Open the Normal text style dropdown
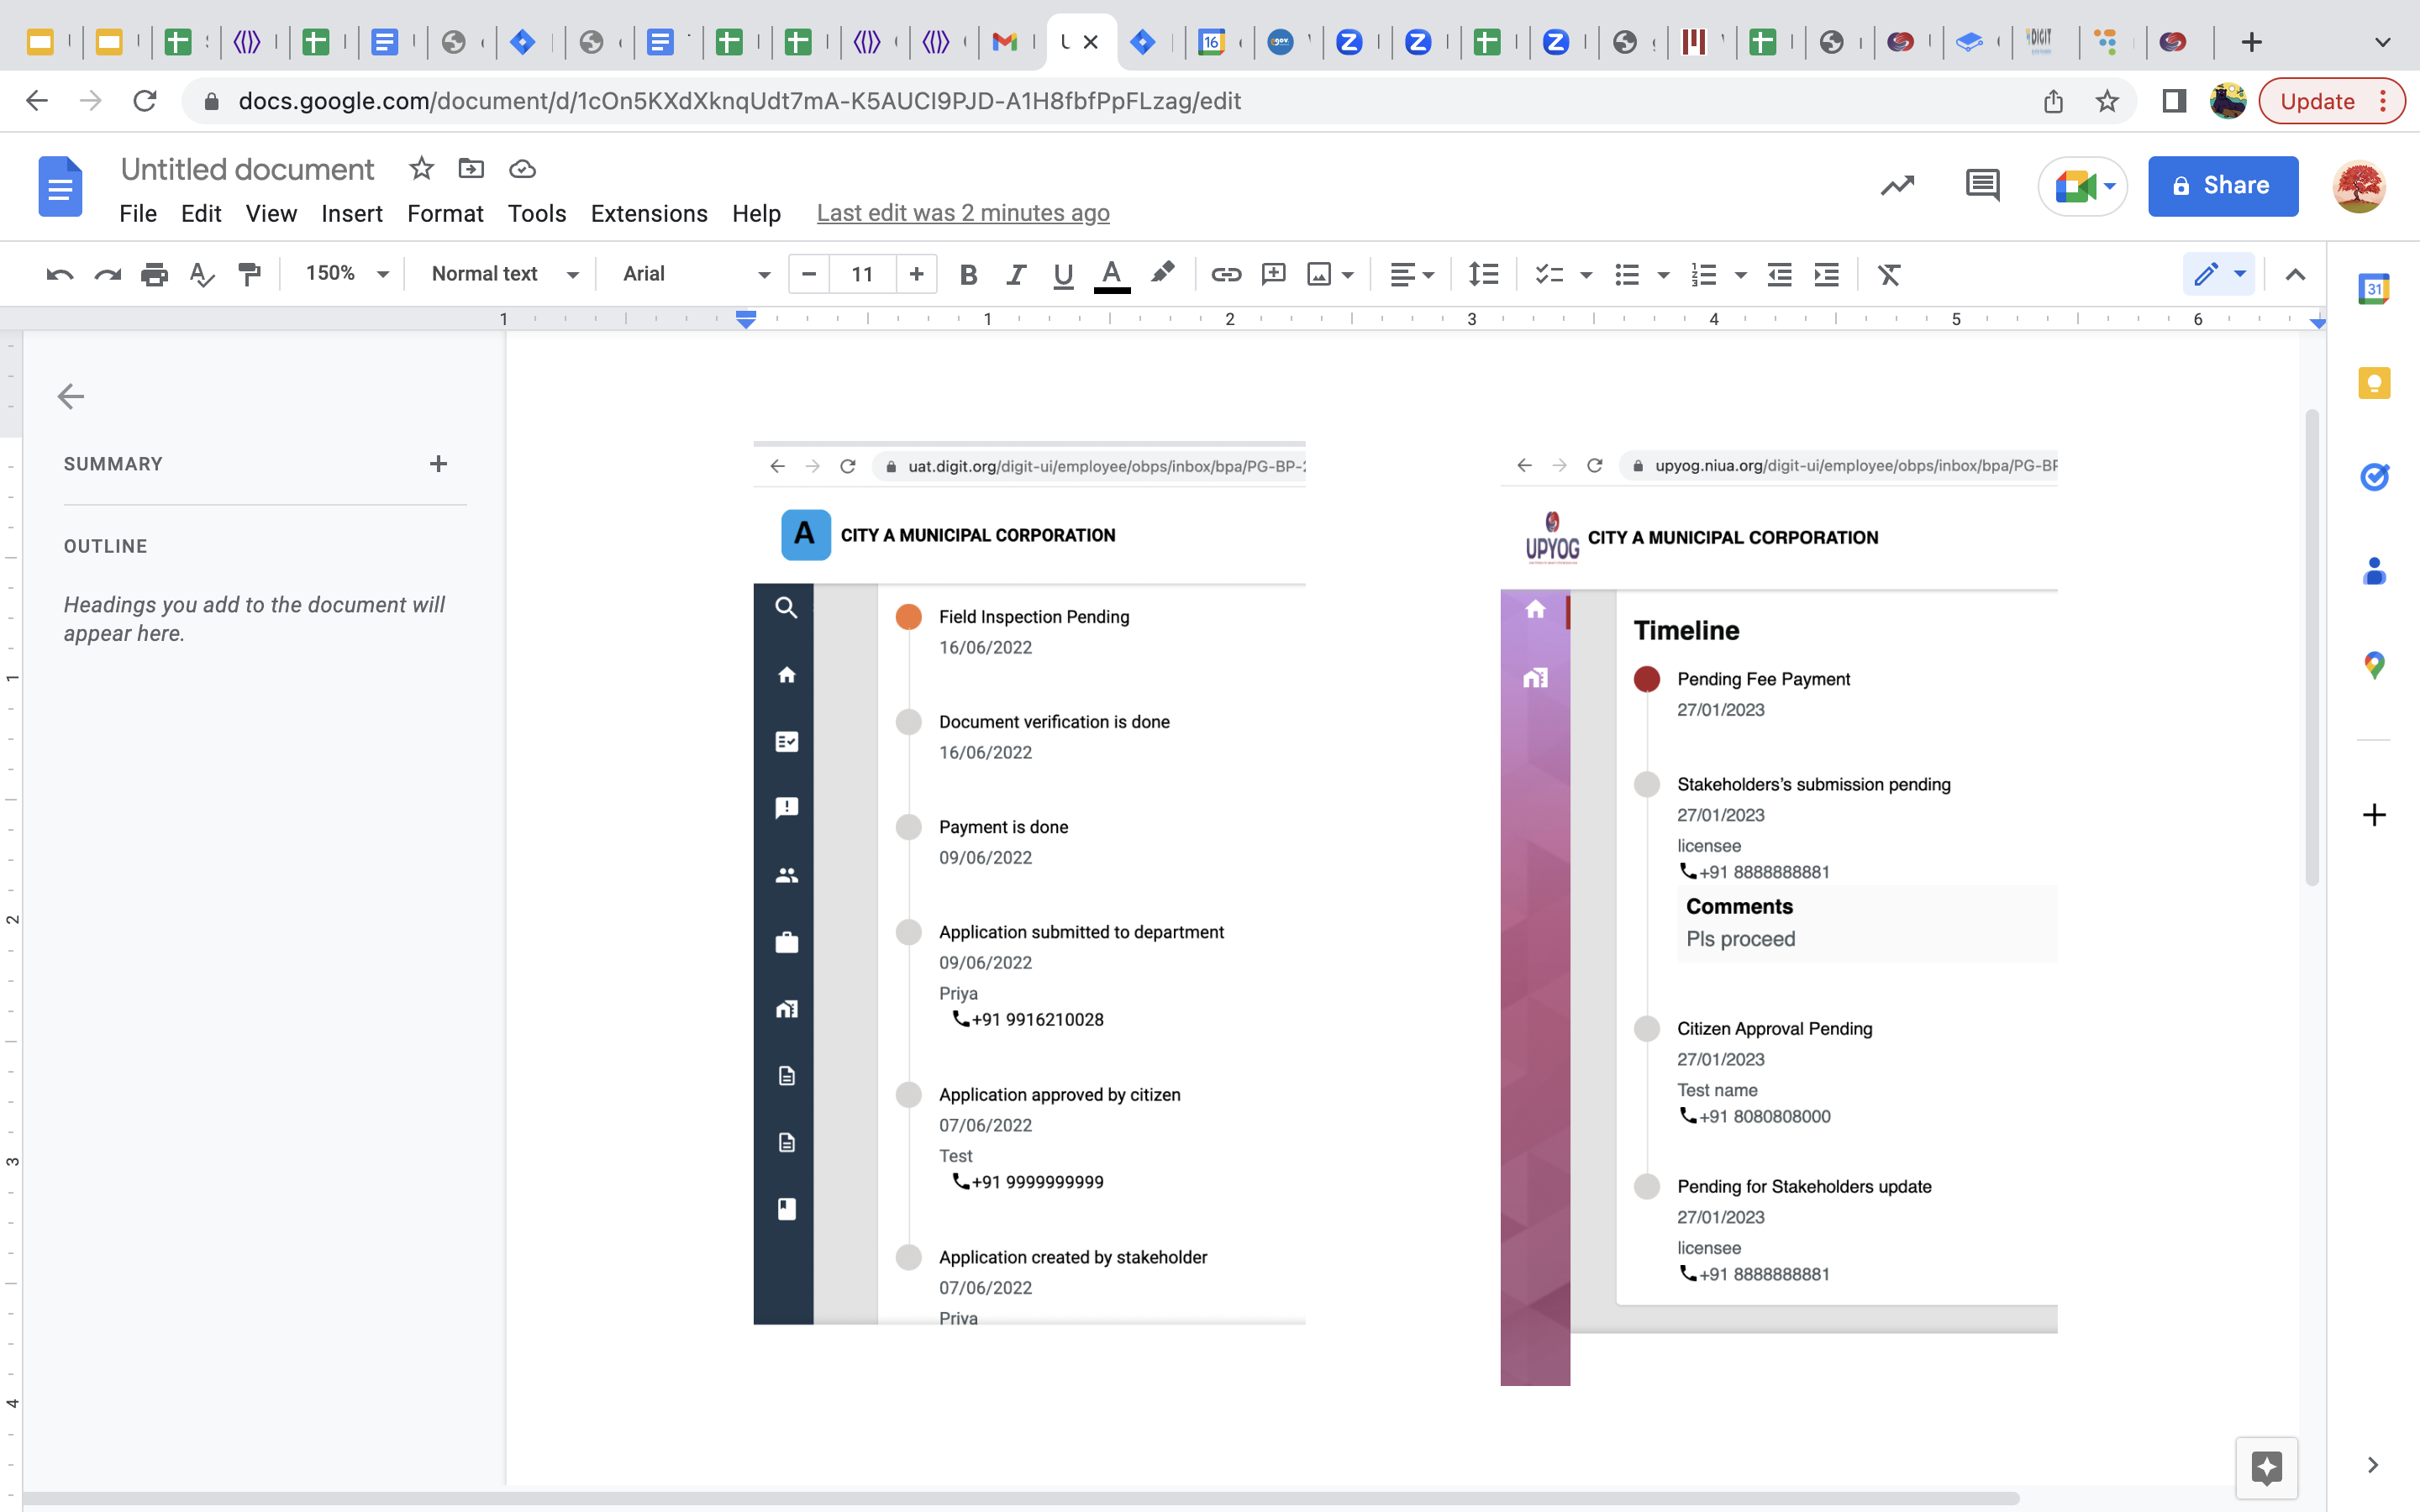 pos(504,274)
